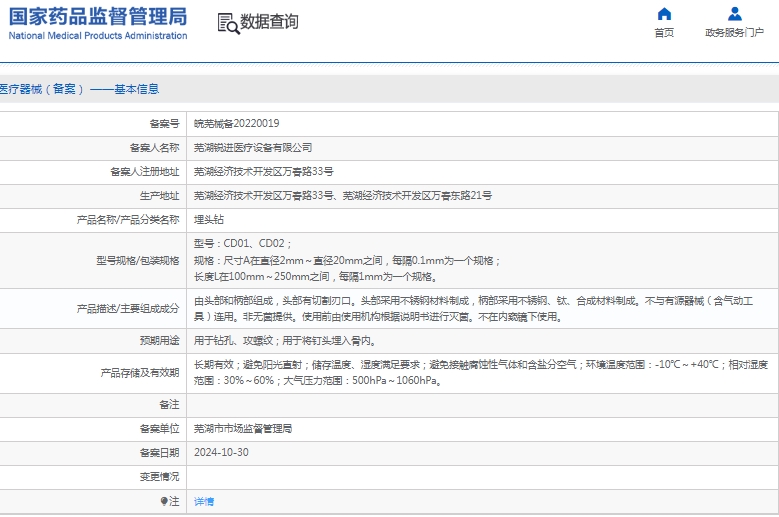Click company name 芜湖锐进医疗设备有限公司

[253, 148]
